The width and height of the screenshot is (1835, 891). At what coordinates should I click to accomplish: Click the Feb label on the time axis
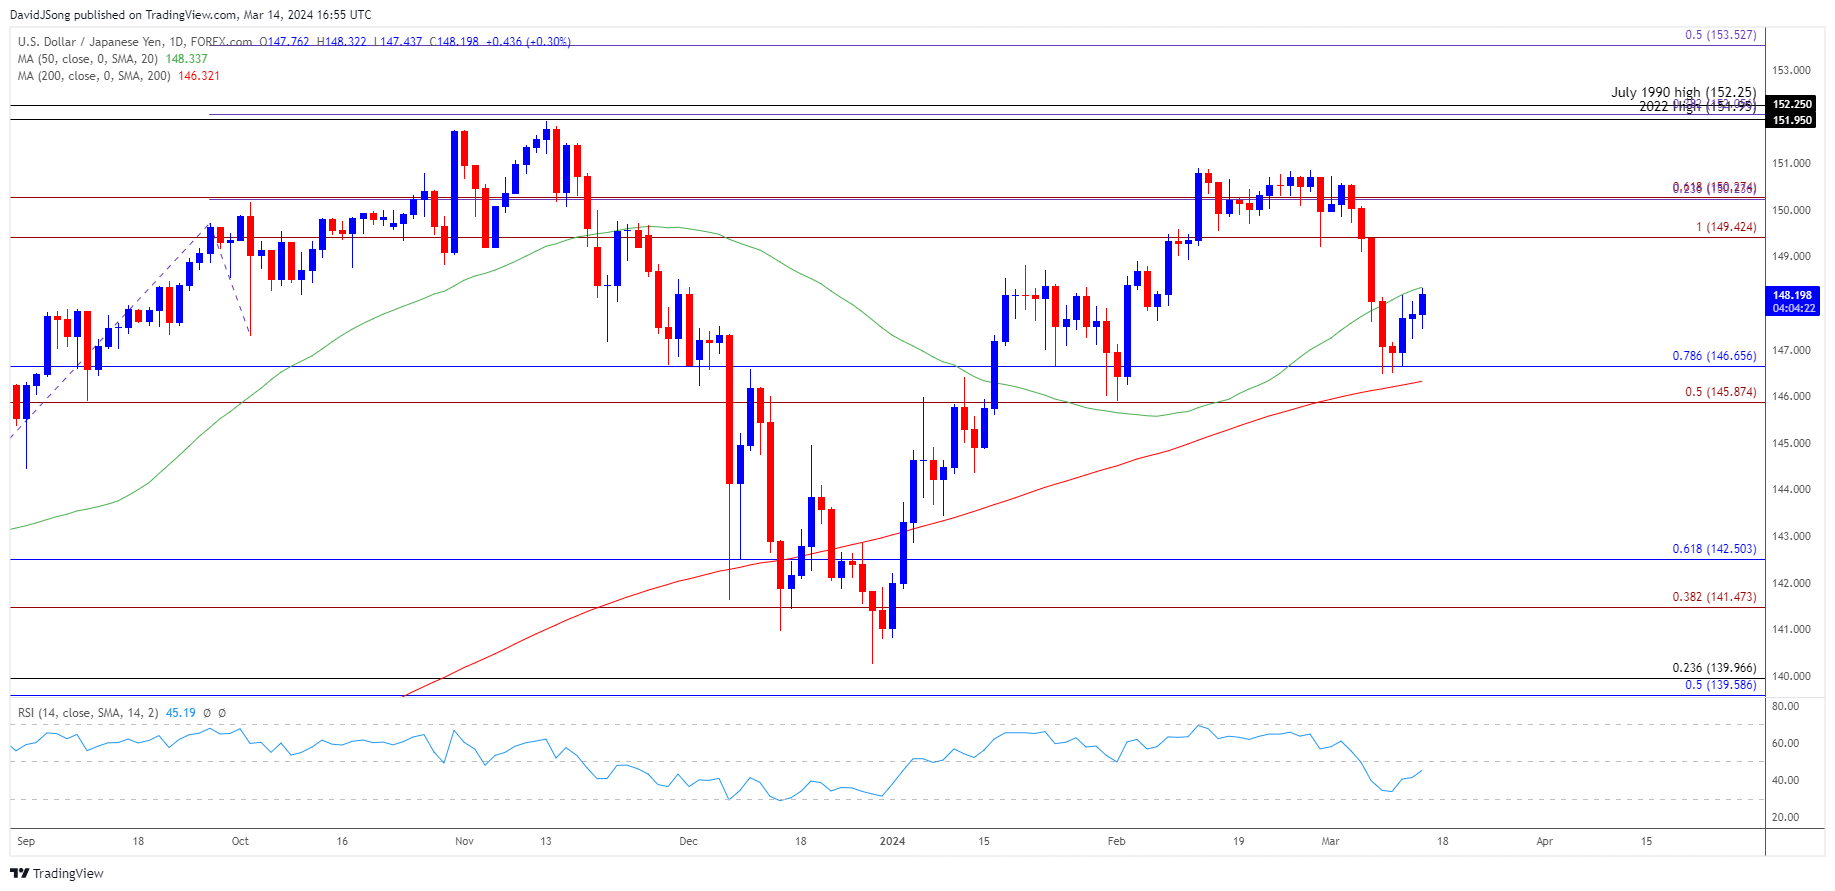coord(1116,841)
